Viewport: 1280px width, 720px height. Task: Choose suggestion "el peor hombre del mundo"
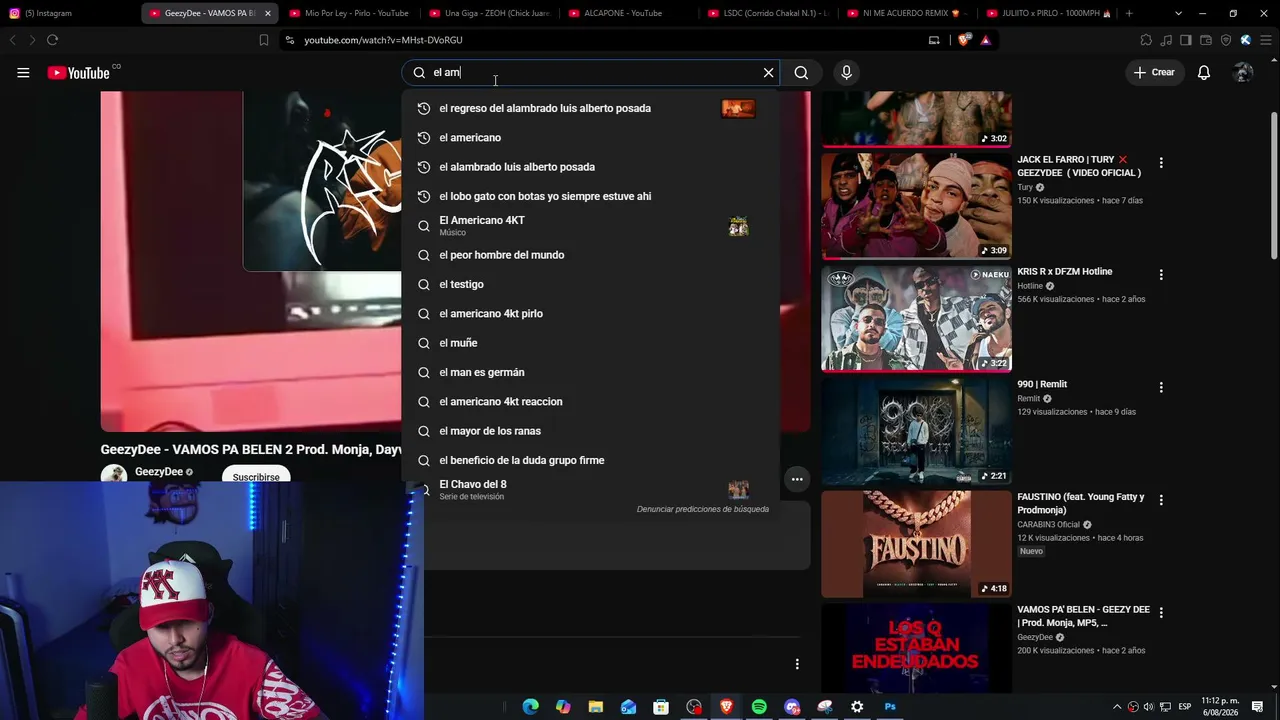click(x=590, y=255)
